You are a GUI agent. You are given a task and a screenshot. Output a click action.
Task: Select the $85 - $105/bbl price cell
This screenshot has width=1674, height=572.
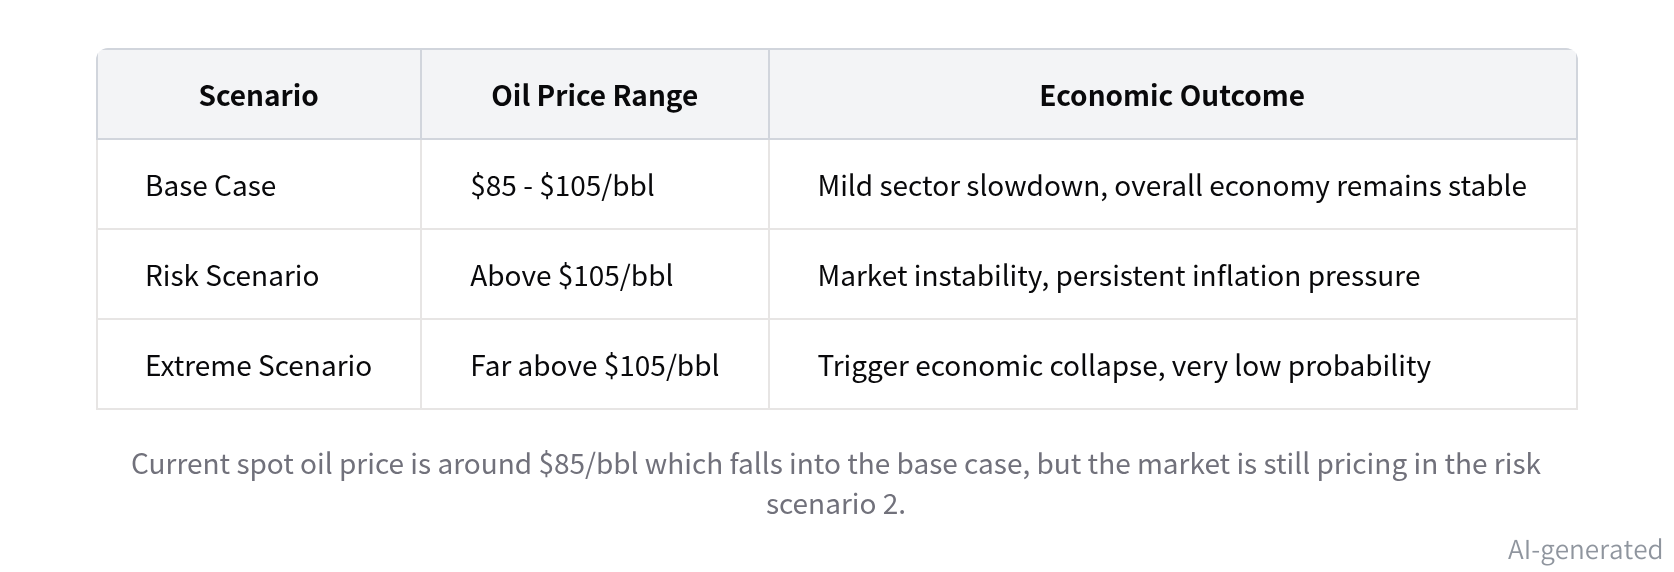[595, 185]
